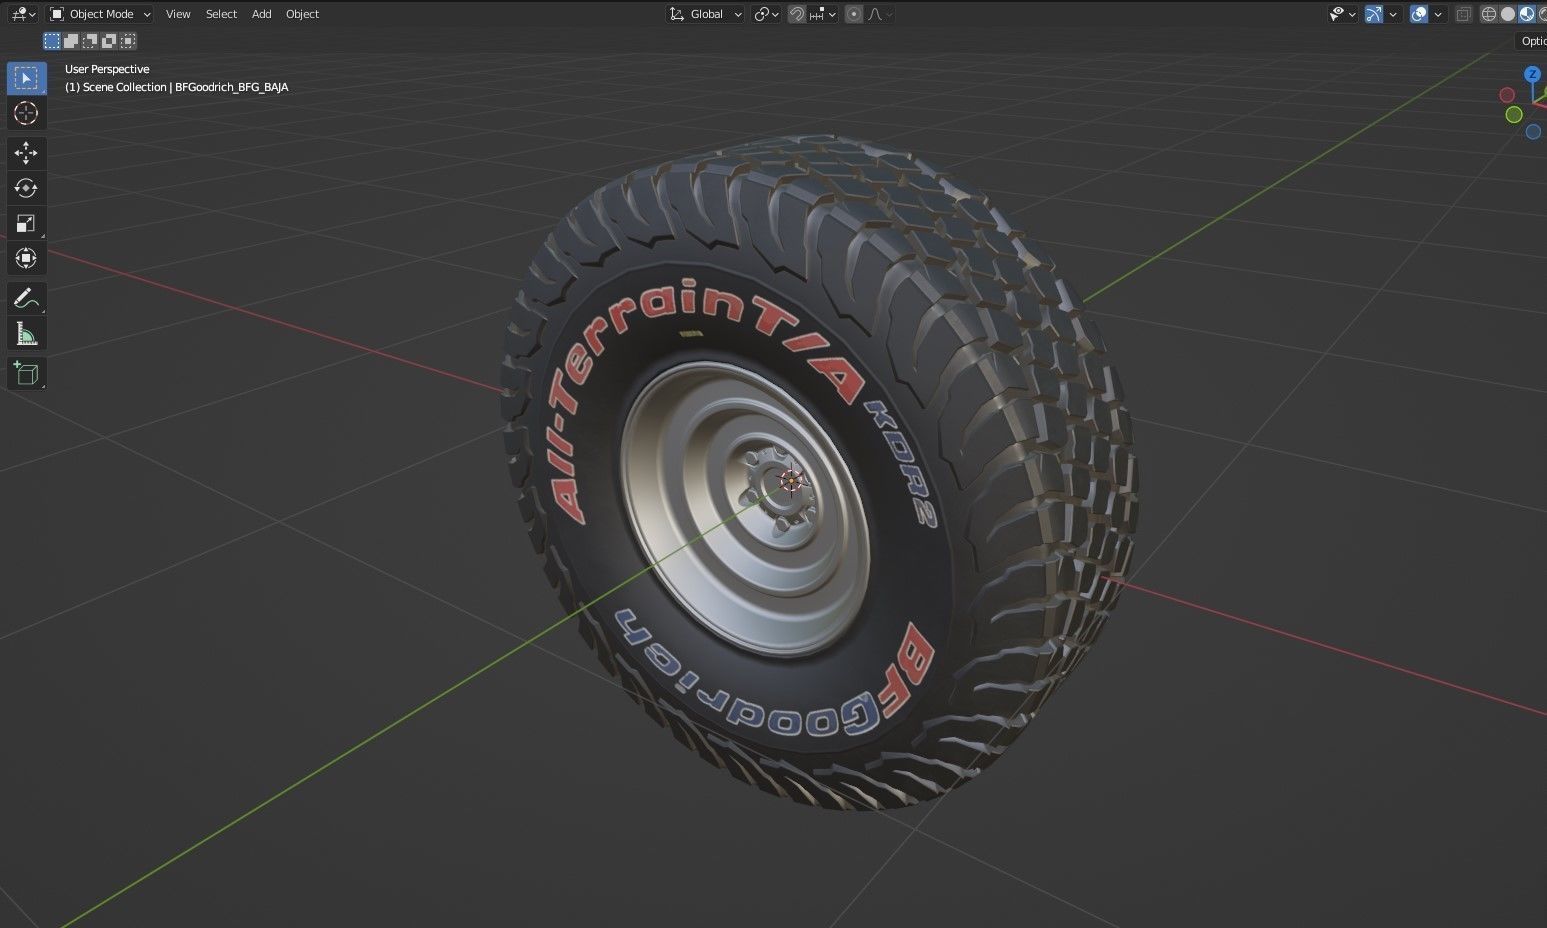This screenshot has height=928, width=1547.
Task: Click the 'User Perspective' text
Action: pos(107,69)
